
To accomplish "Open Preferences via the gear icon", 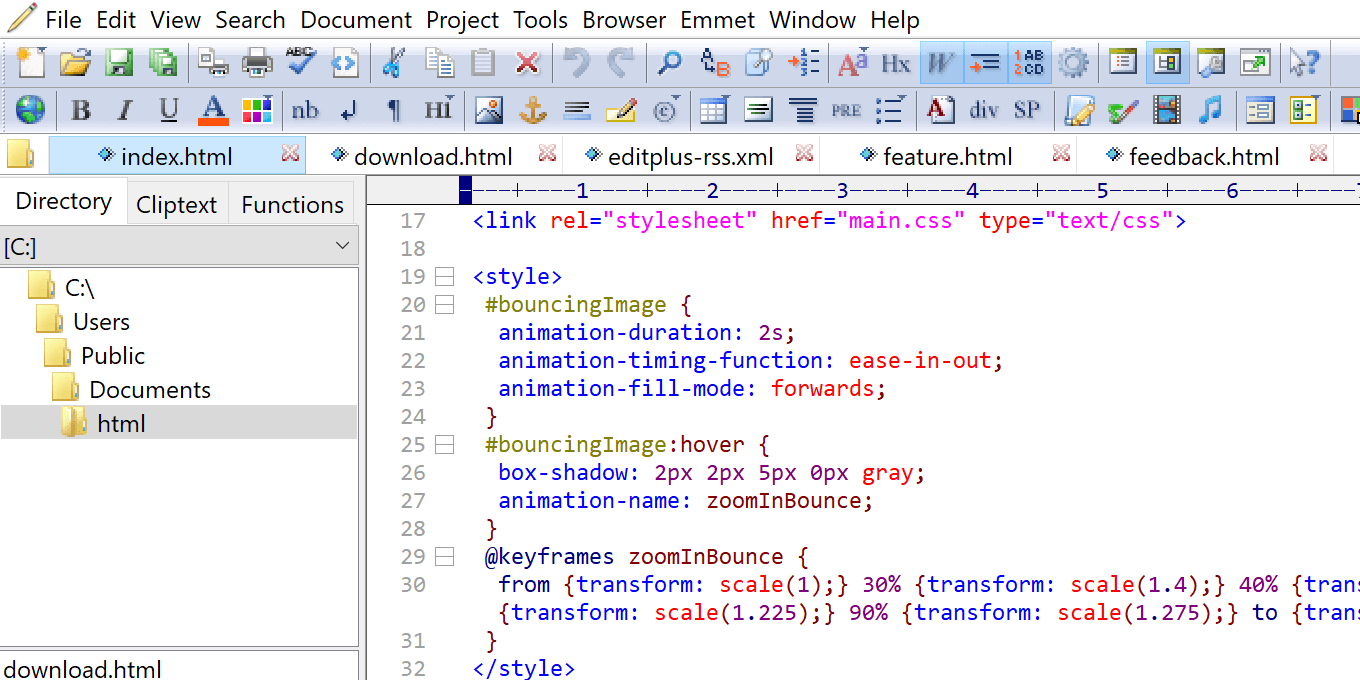I will (1073, 62).
